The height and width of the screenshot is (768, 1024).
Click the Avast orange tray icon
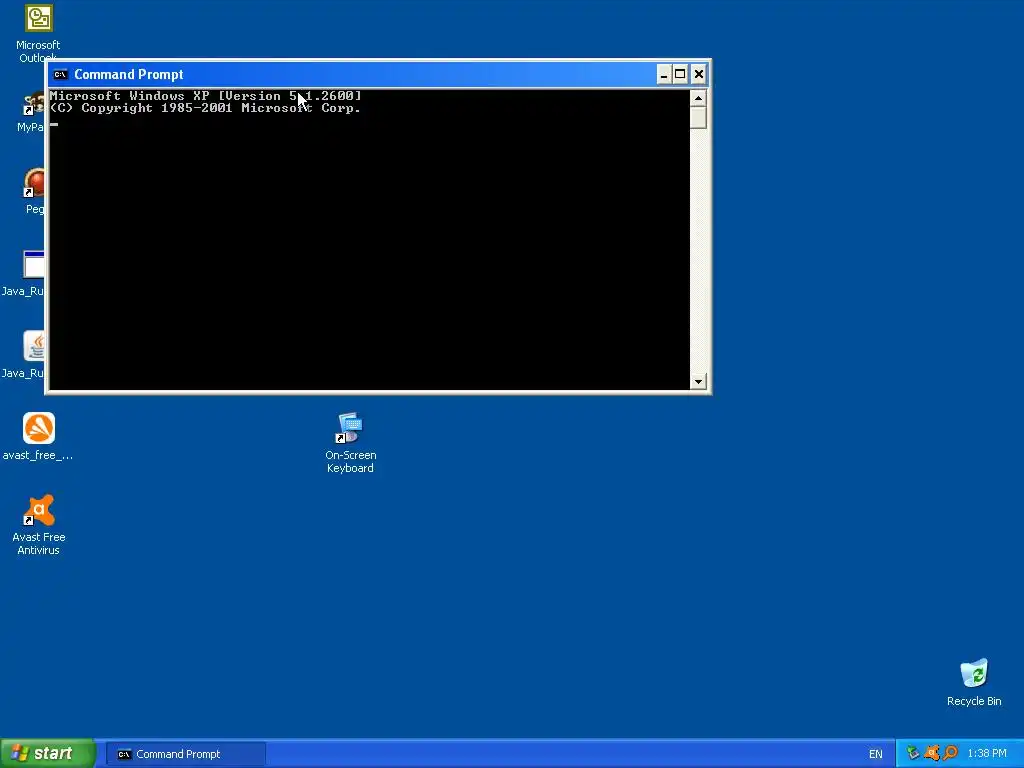coord(932,754)
